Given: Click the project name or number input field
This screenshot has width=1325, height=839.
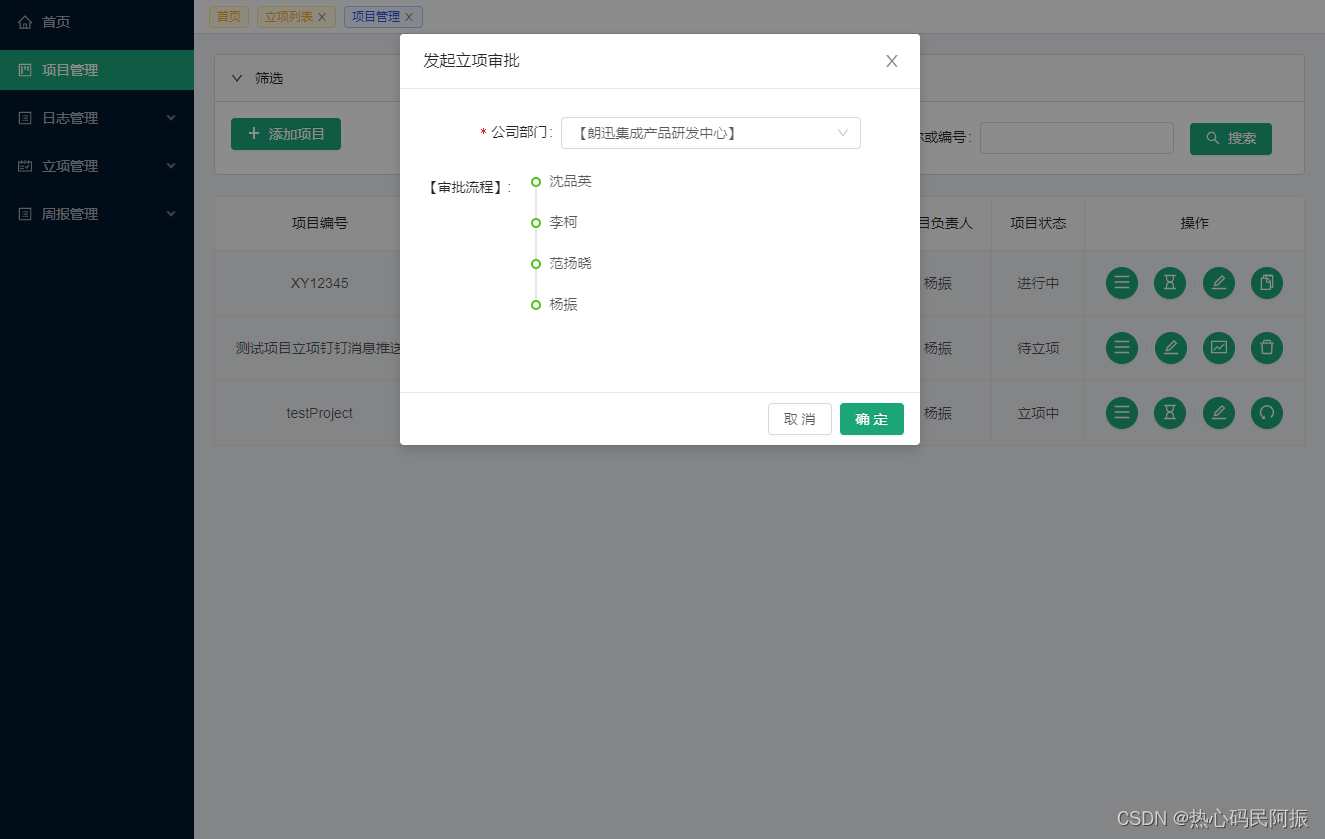Looking at the screenshot, I should pyautogui.click(x=1077, y=139).
